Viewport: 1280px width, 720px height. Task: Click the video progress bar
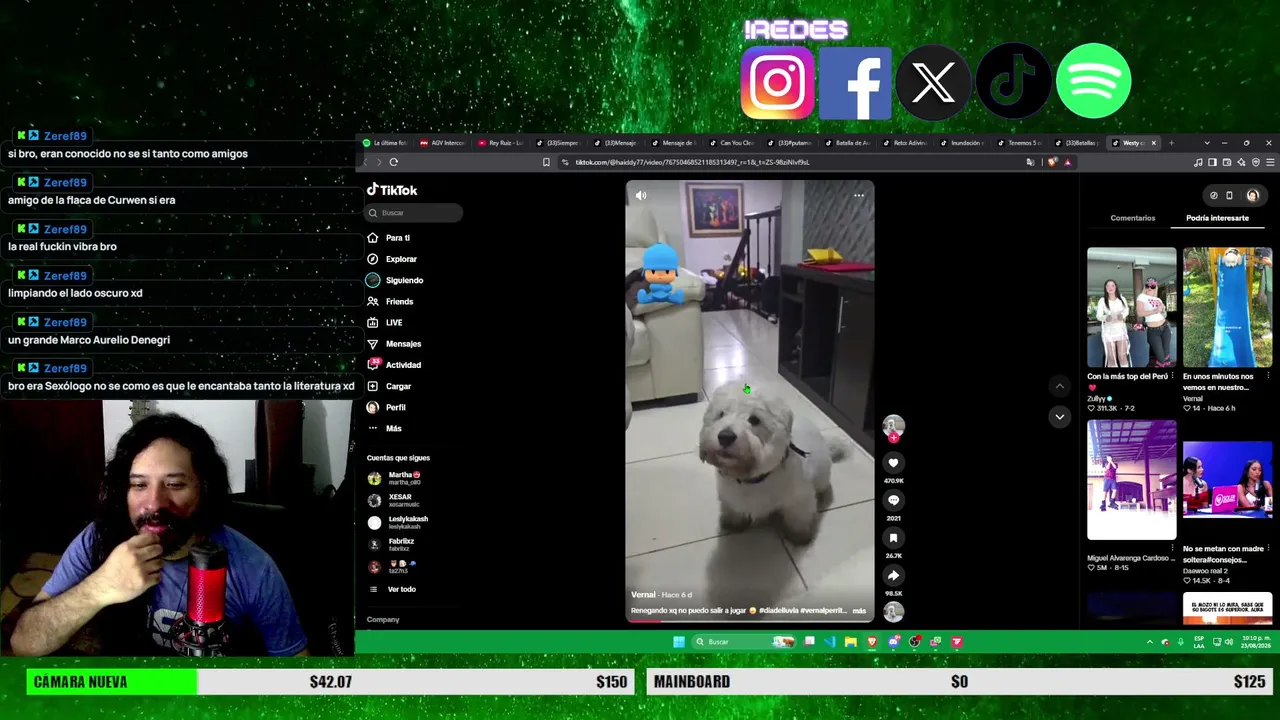tap(750, 621)
